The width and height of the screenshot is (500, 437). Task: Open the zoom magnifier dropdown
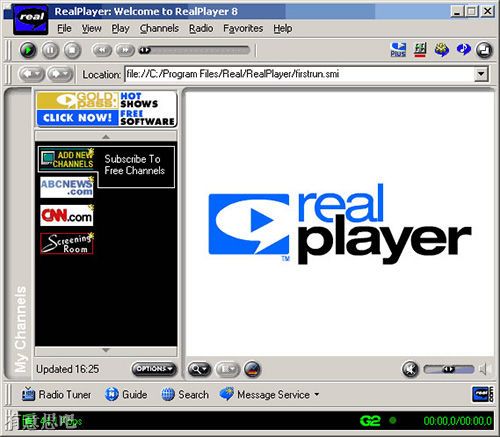199,369
